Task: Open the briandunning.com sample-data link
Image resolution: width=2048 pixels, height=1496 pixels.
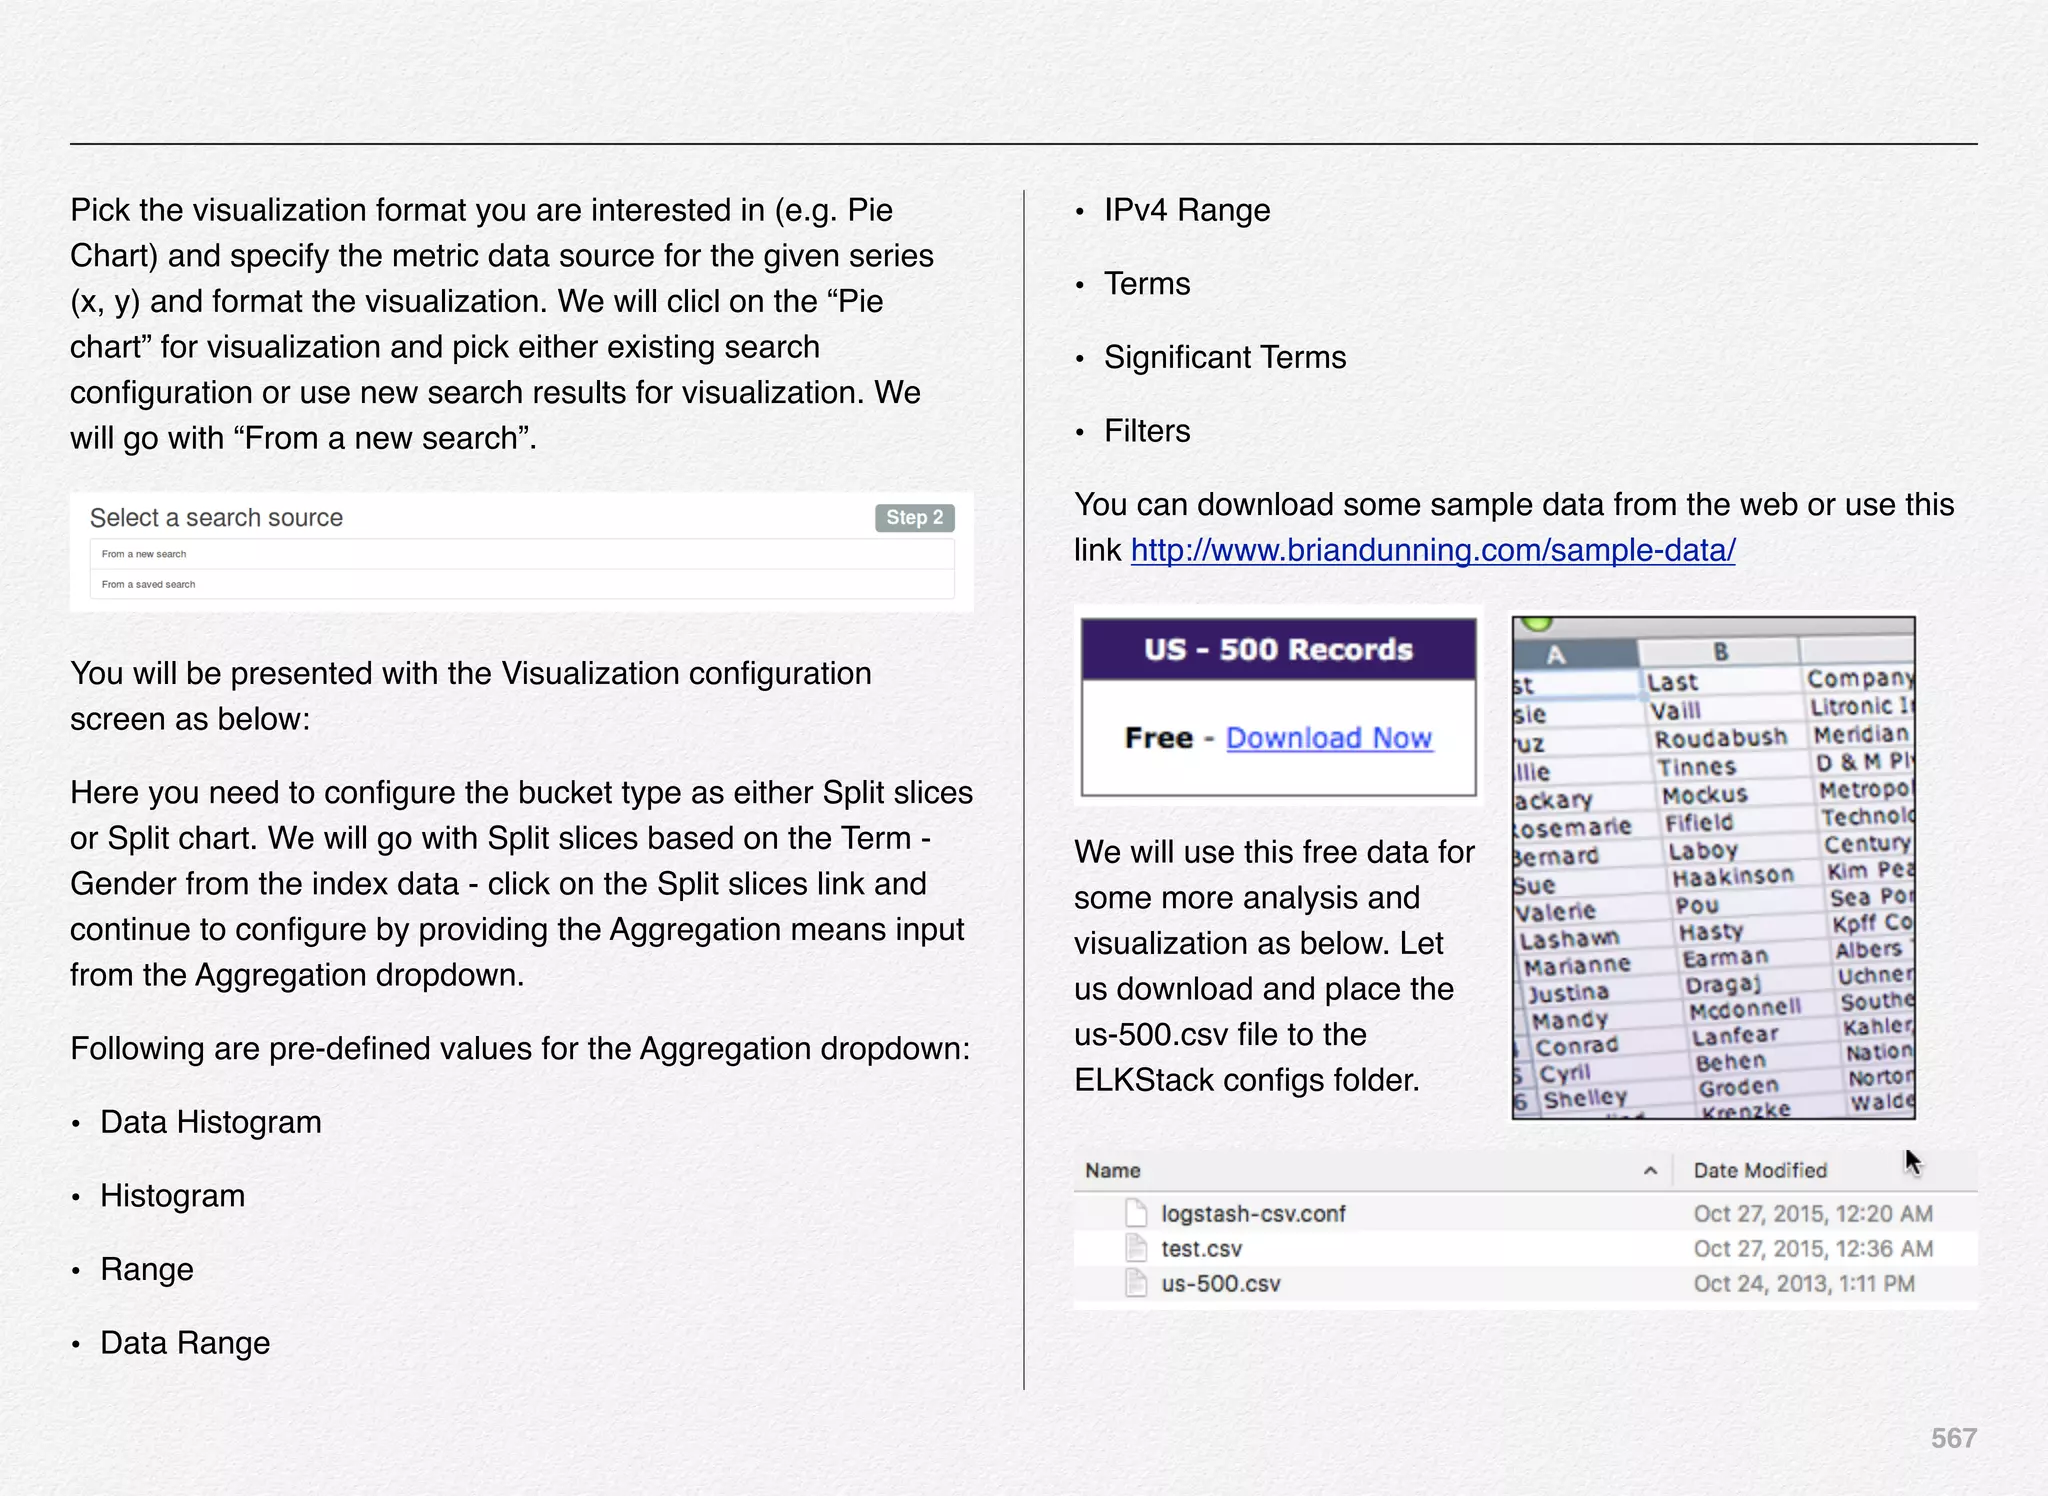Action: (x=1432, y=550)
